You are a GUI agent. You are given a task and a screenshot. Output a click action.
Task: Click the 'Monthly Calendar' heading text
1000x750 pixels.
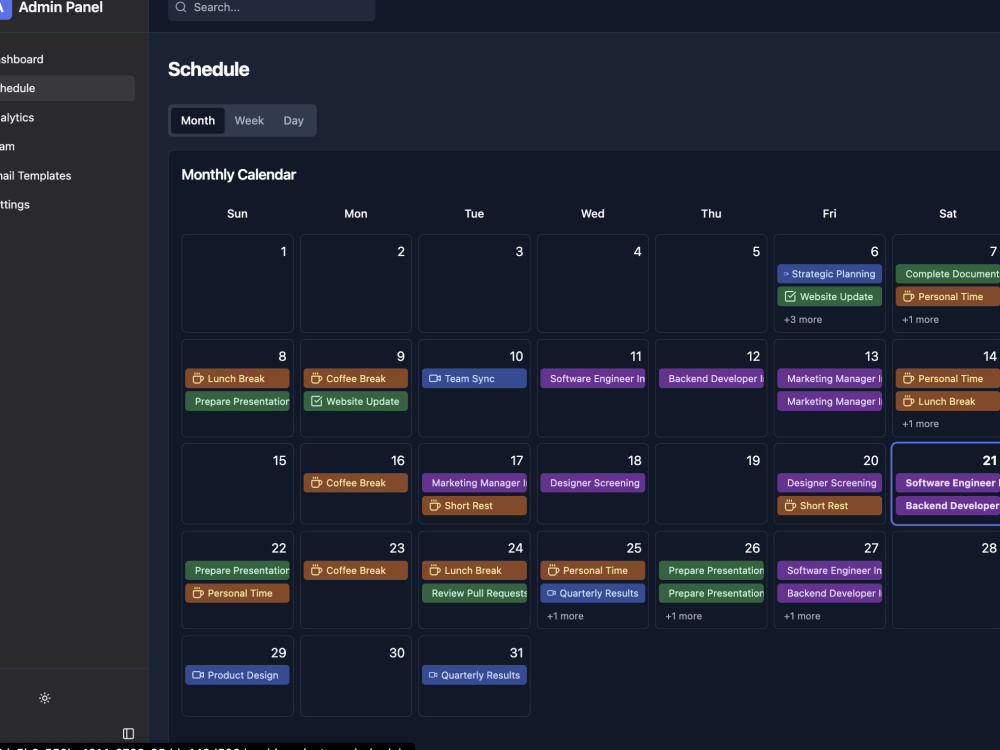(x=239, y=175)
